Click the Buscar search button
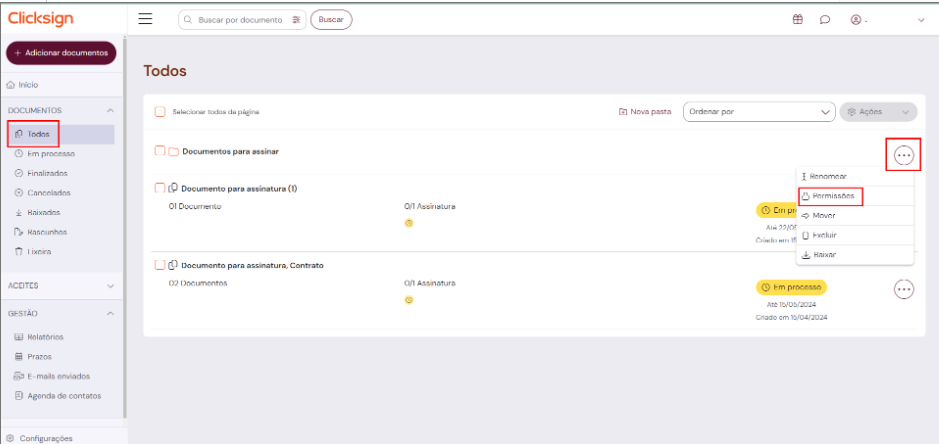Screen dimensions: 939x444 pyautogui.click(x=331, y=19)
